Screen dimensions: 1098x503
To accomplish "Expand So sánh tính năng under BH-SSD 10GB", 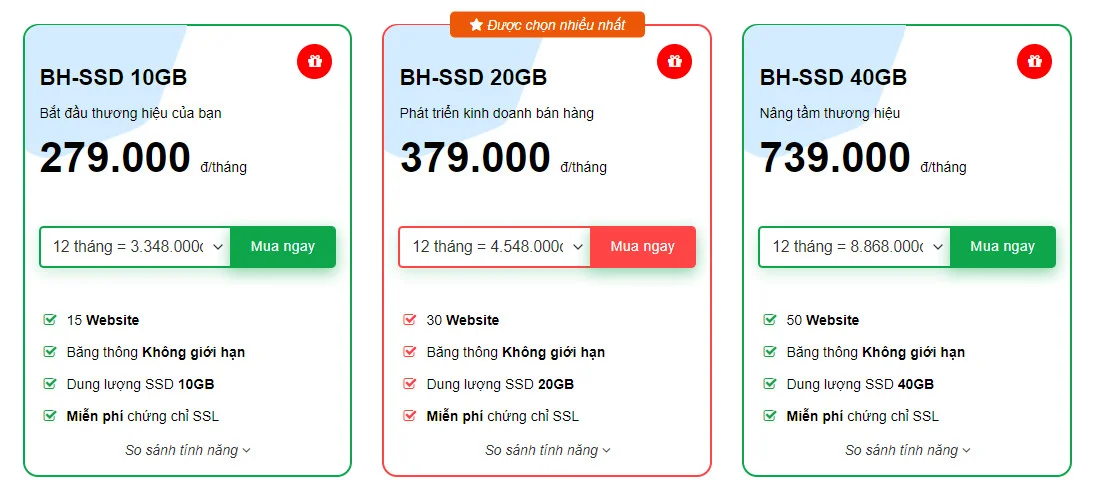I will [188, 450].
